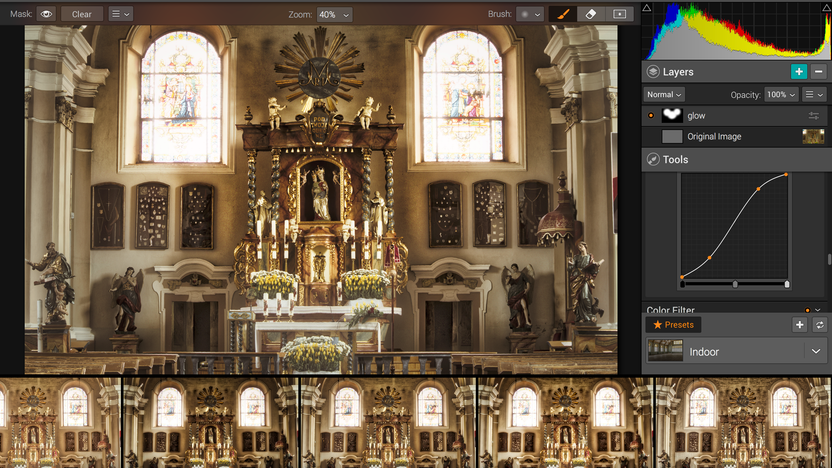Click the Original Image gray mask thumbnail
Screen dimensions: 832x468
click(672, 136)
